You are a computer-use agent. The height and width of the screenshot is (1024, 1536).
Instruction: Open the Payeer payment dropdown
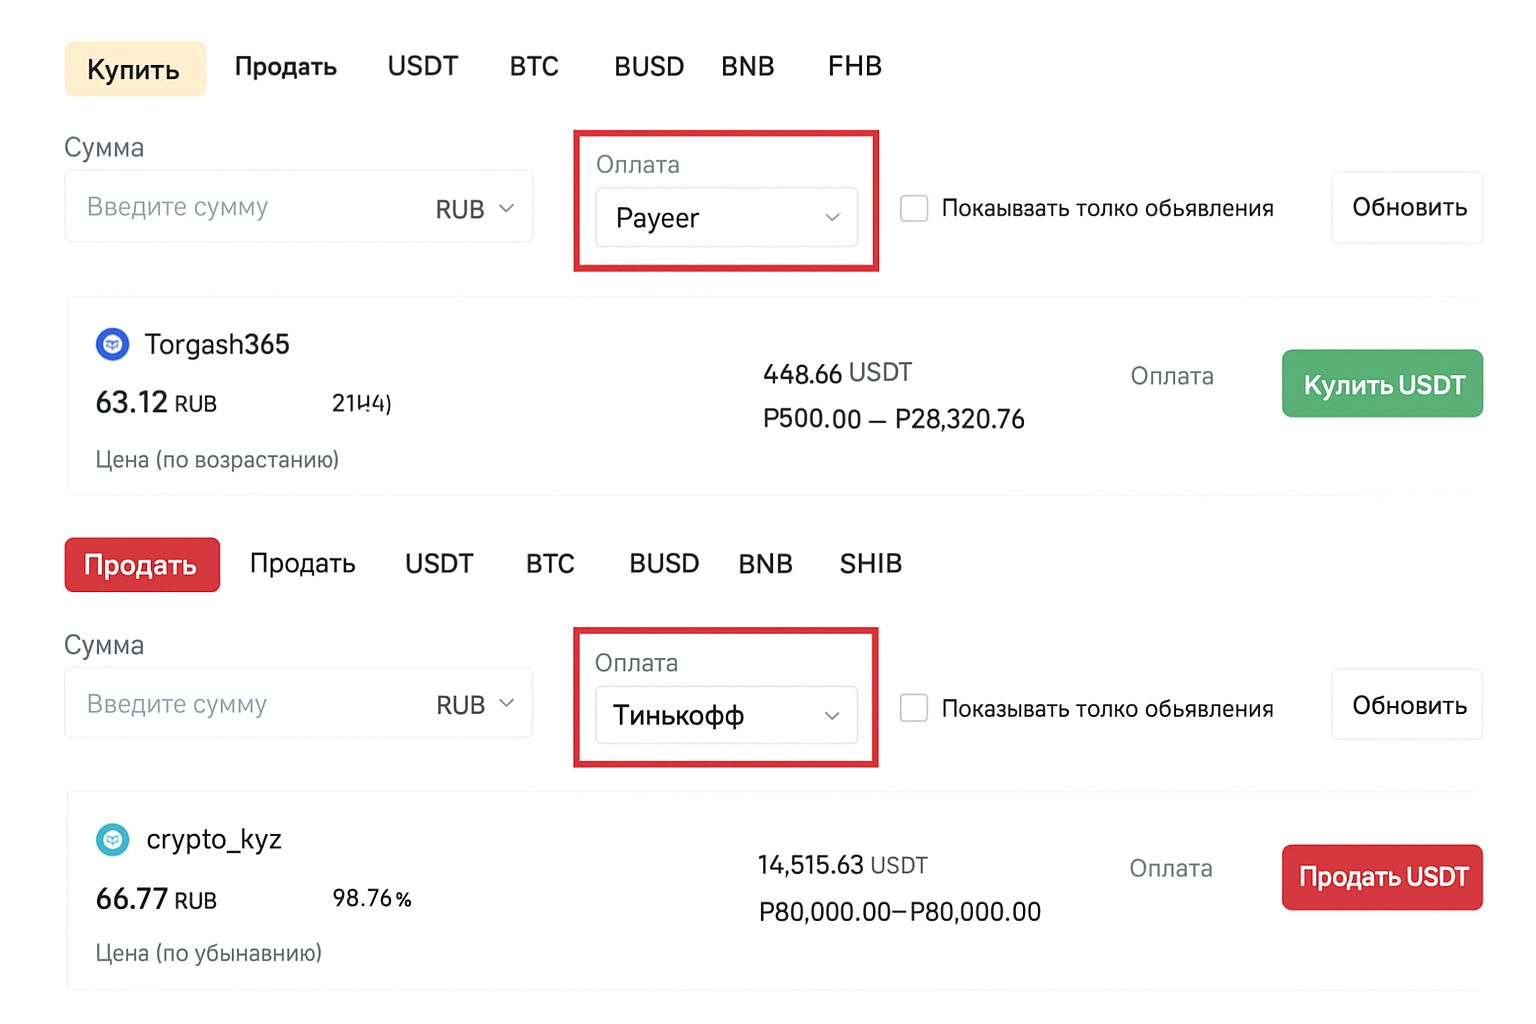pos(727,218)
